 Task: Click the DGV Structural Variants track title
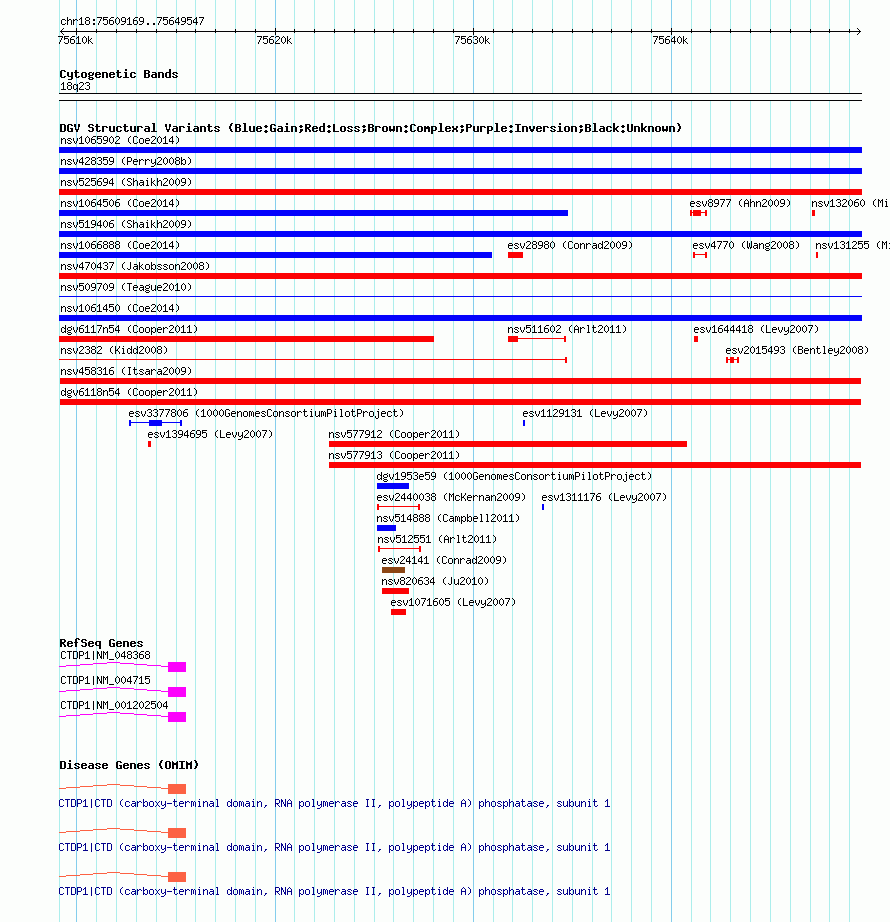pos(370,128)
